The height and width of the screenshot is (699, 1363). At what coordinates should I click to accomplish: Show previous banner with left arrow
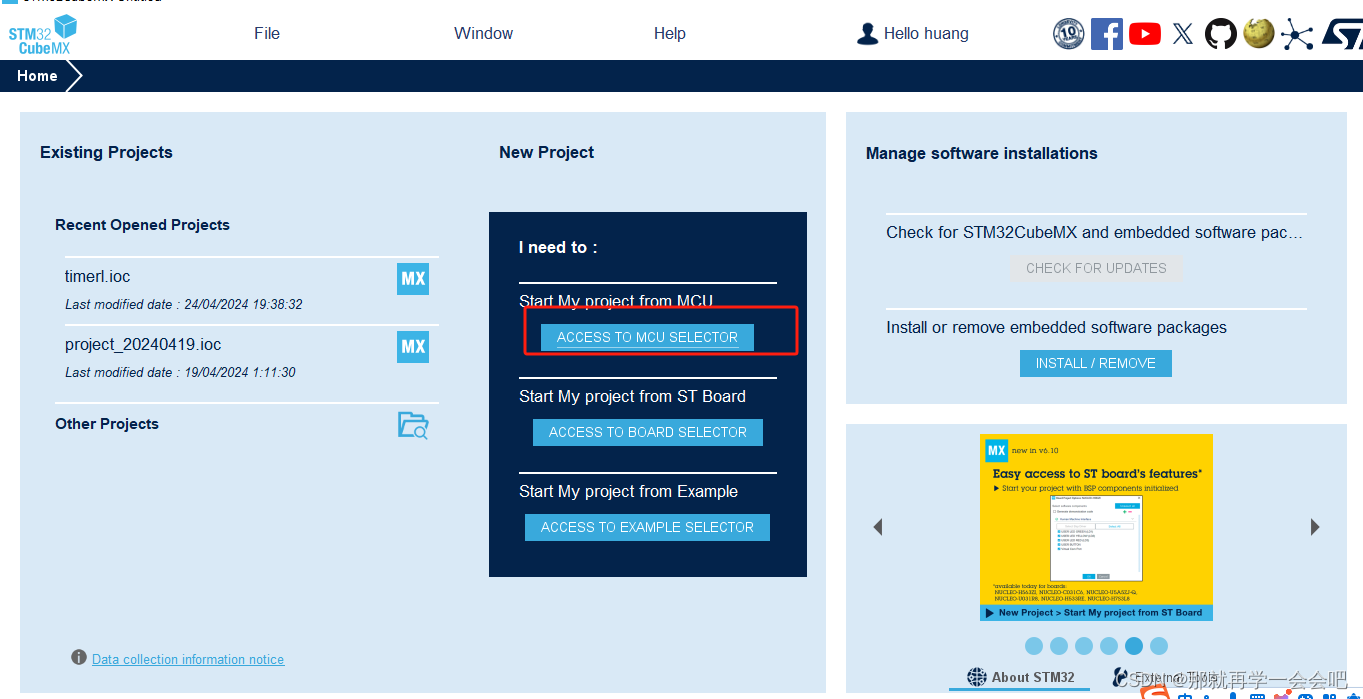(x=878, y=527)
